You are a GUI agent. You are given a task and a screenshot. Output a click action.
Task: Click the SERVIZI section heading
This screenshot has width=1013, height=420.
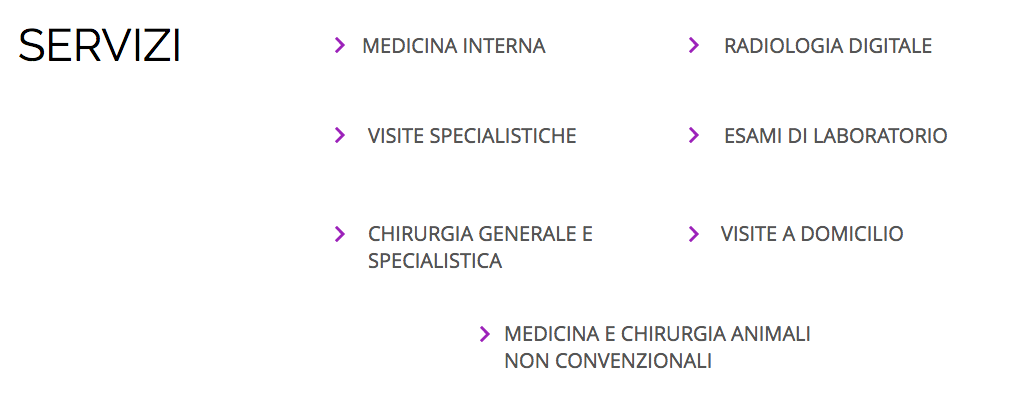tap(100, 46)
